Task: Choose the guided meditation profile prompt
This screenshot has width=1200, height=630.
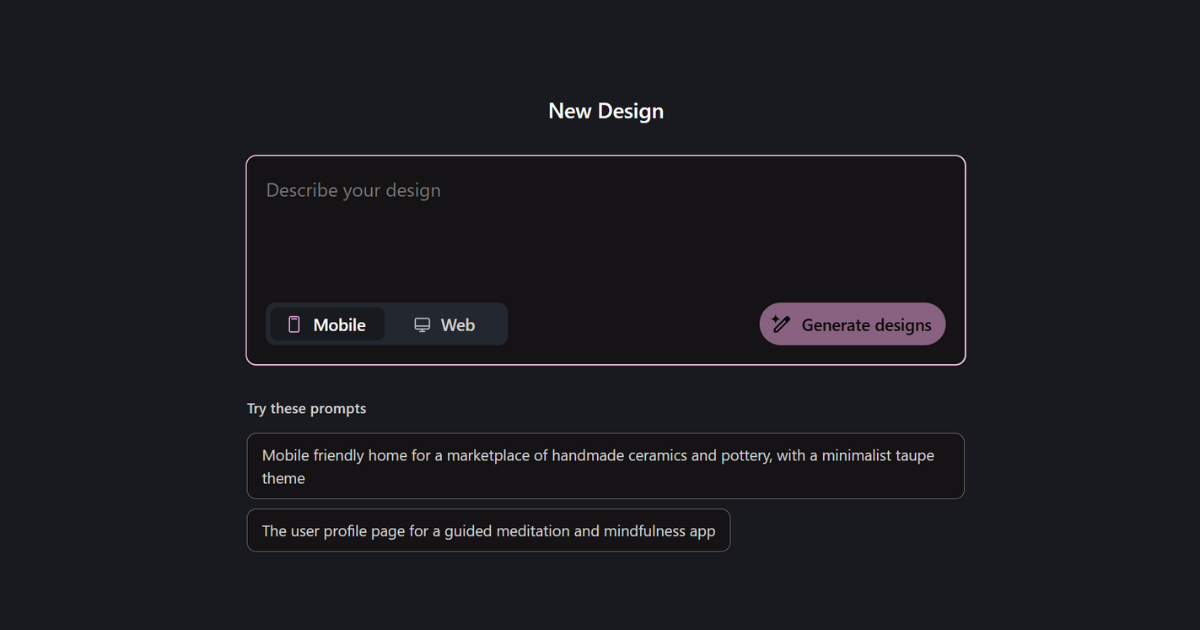Action: pyautogui.click(x=488, y=531)
